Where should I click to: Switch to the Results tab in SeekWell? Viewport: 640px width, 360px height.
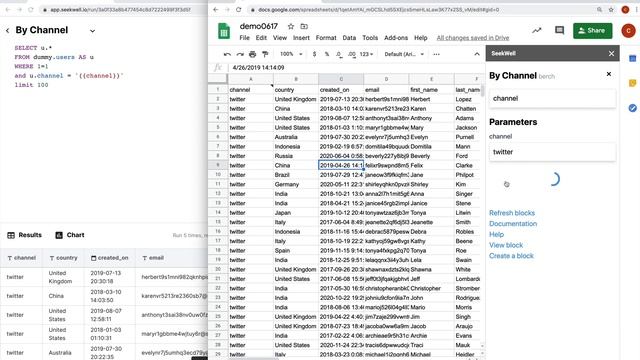pyautogui.click(x=24, y=235)
